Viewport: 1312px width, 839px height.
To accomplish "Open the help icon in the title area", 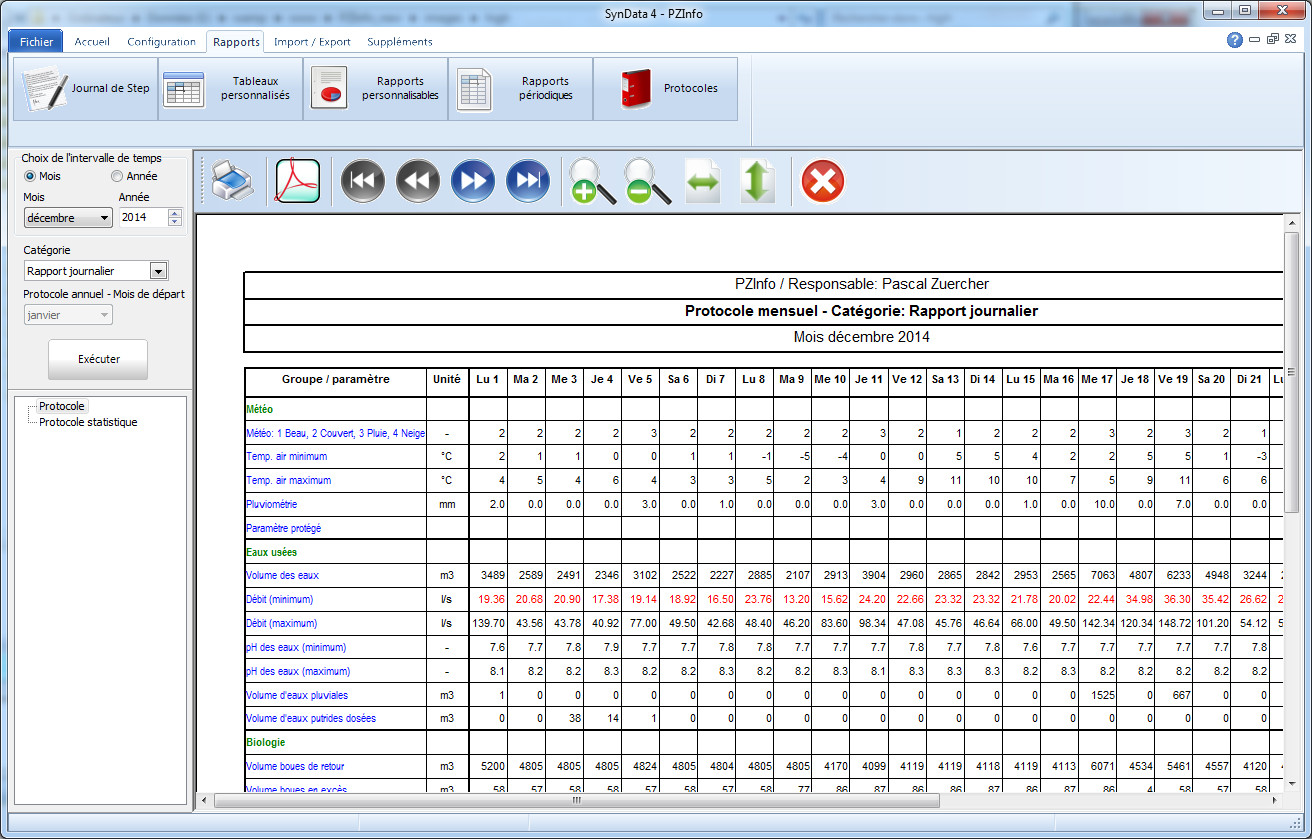I will tap(1235, 40).
